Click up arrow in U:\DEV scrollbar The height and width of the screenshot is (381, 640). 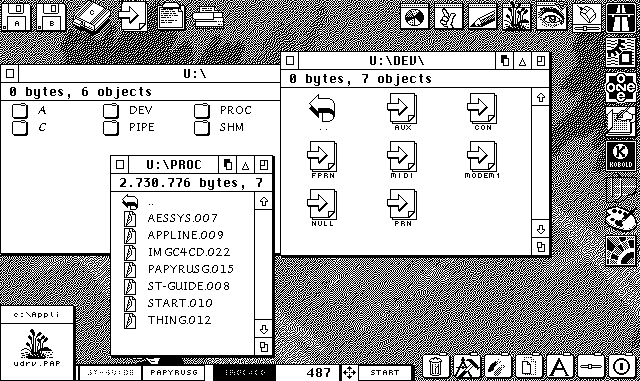pyautogui.click(x=541, y=98)
